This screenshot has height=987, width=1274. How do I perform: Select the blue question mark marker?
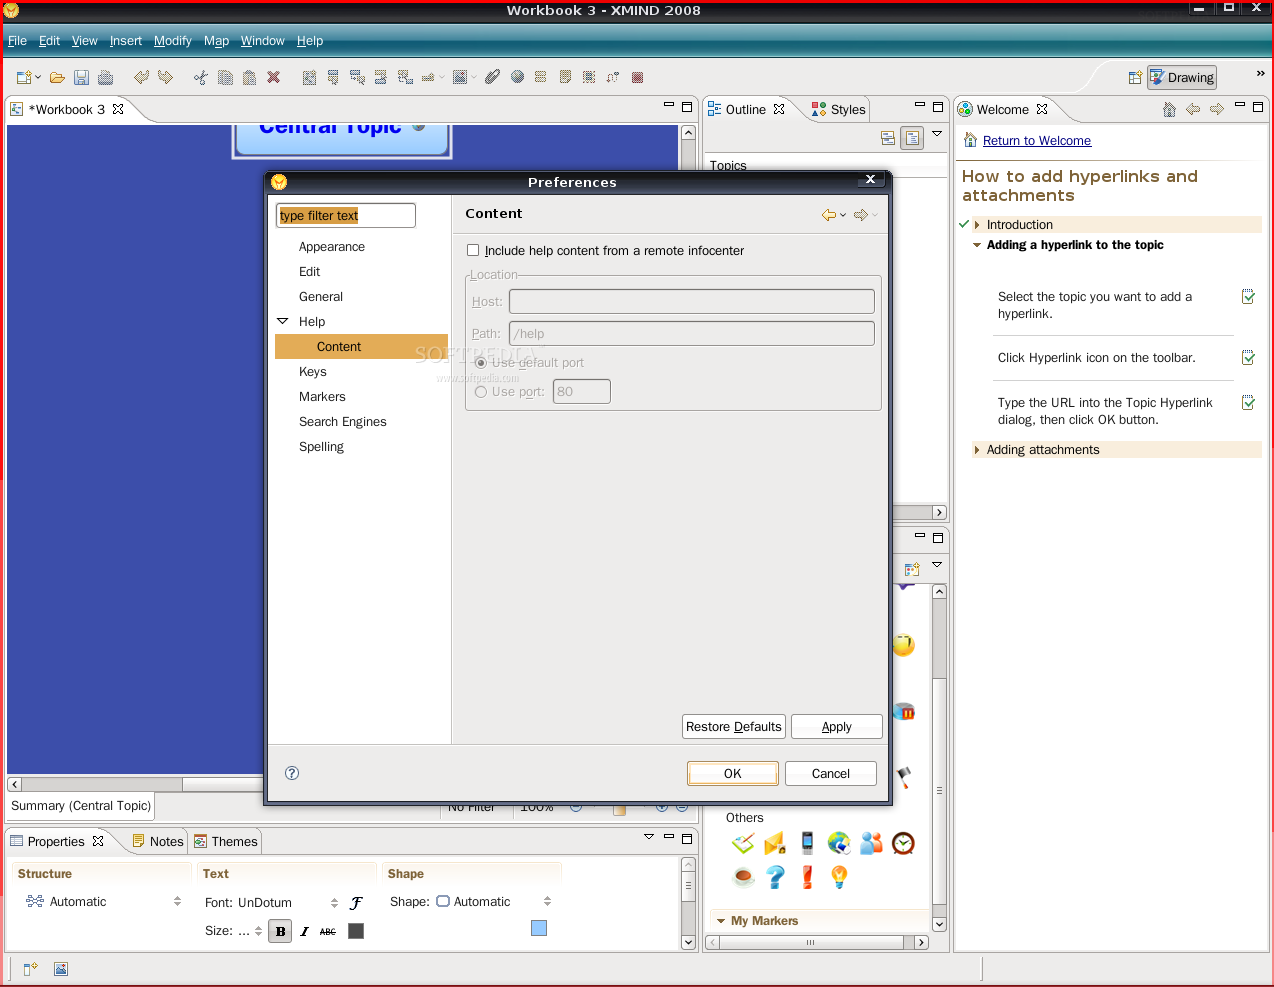[775, 877]
